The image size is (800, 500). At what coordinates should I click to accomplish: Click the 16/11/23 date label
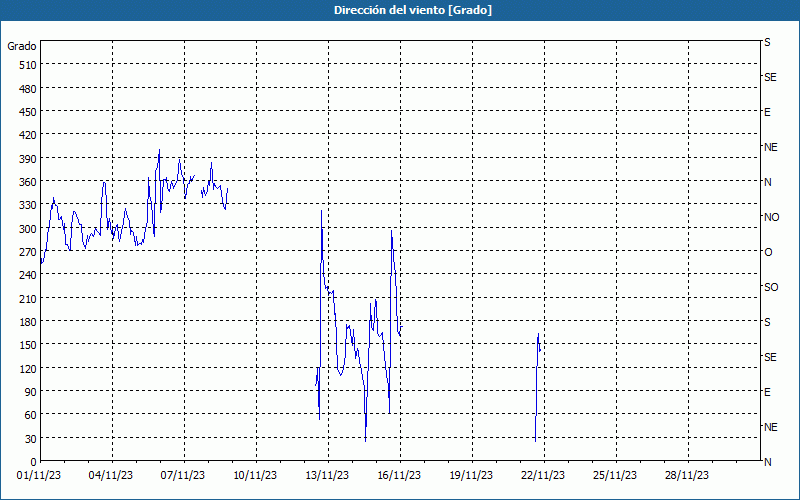(399, 476)
